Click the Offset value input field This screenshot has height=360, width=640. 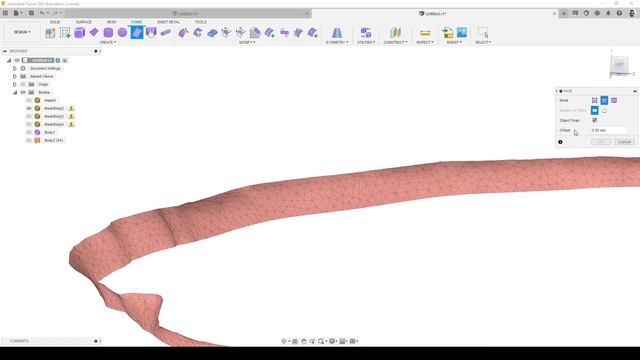tap(609, 130)
